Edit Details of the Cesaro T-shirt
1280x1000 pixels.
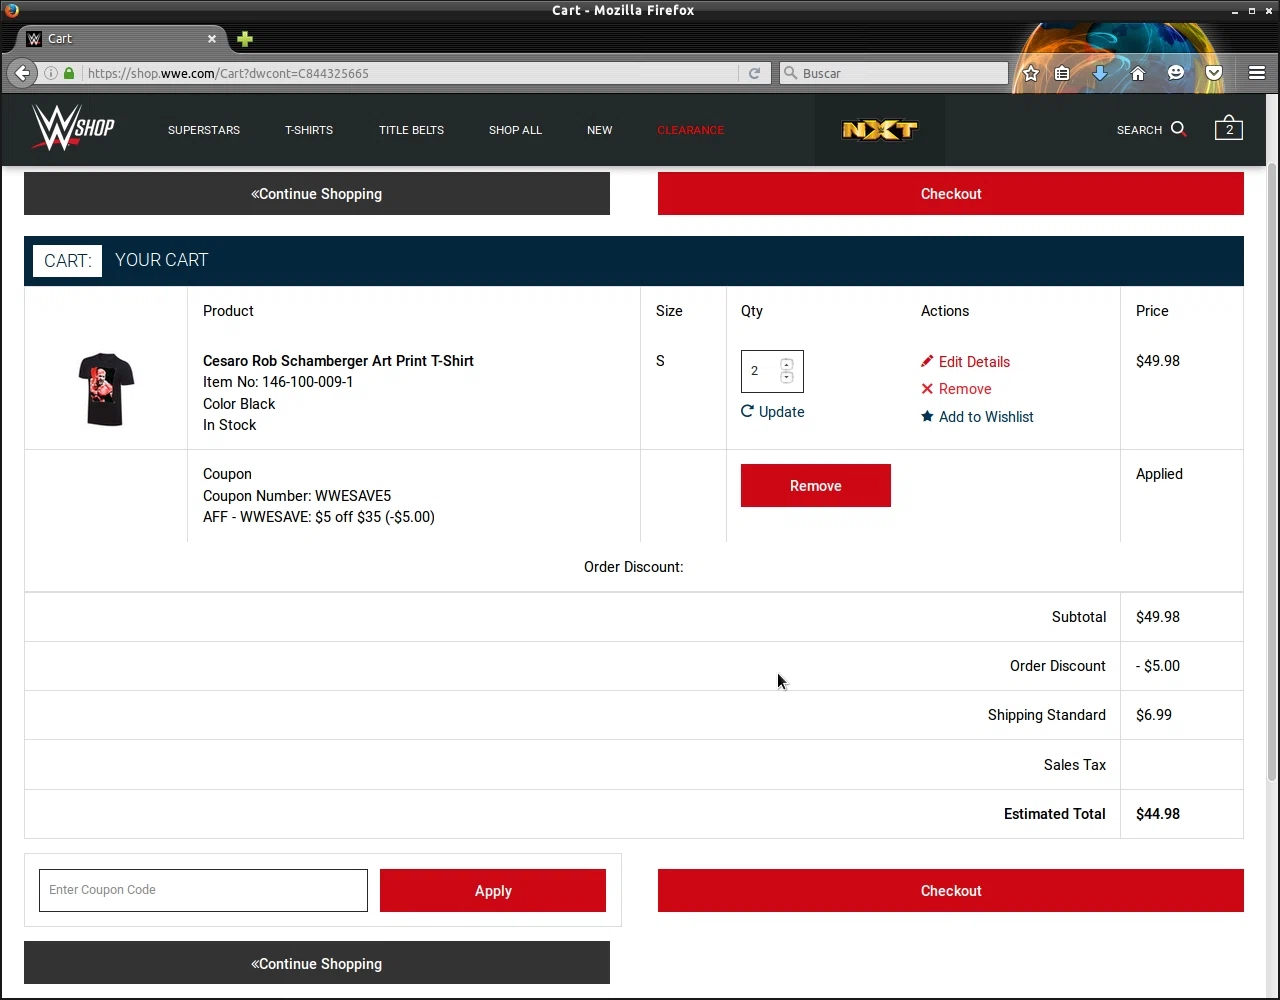pos(965,362)
